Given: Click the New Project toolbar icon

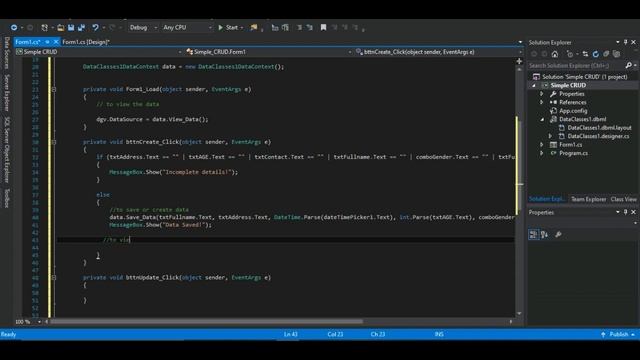Looking at the screenshot, I should 44,27.
